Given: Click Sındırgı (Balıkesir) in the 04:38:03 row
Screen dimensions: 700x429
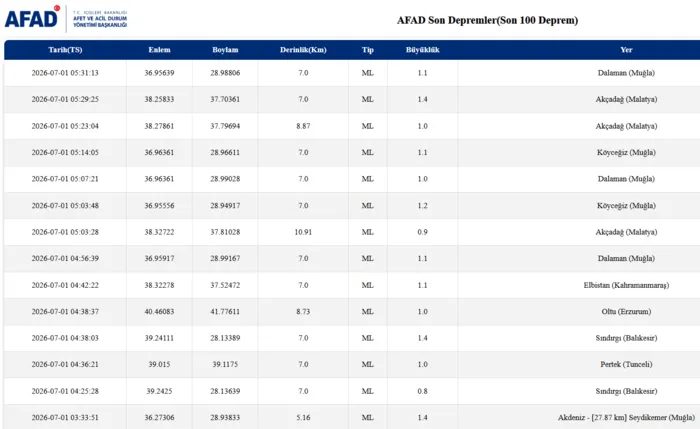Looking at the screenshot, I should coord(626,338).
